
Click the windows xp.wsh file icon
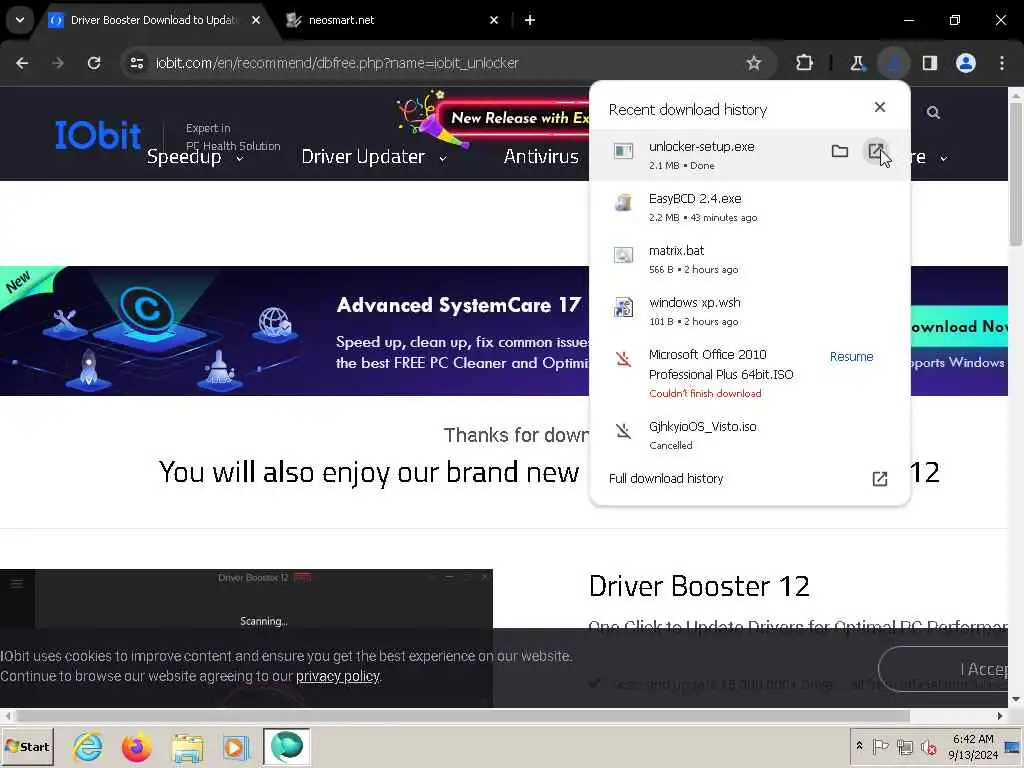(x=624, y=307)
